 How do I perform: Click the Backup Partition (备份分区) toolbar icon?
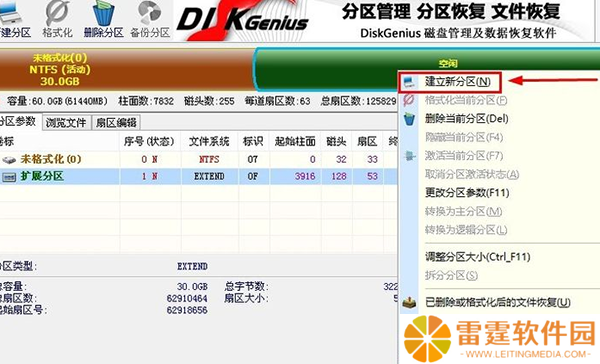[x=149, y=14]
